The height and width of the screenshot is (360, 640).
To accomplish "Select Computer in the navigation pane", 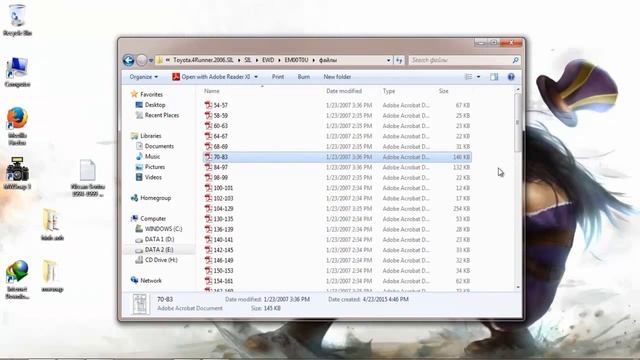I will coord(149,218).
